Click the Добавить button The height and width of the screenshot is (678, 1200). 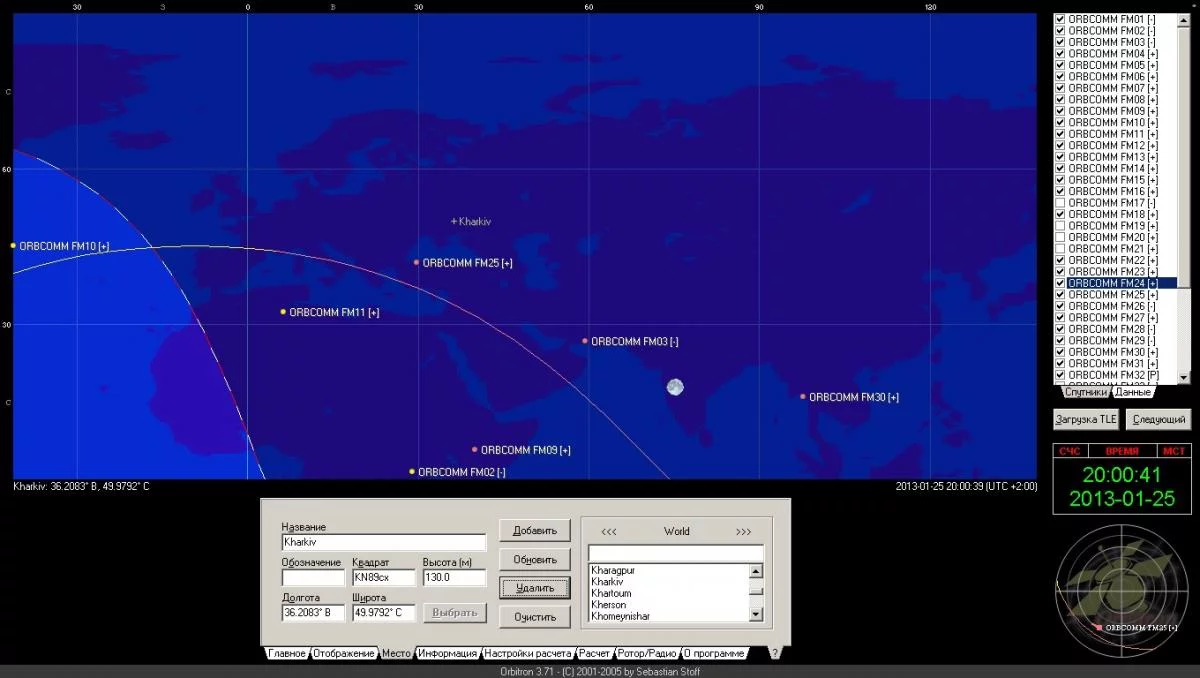pyautogui.click(x=535, y=530)
